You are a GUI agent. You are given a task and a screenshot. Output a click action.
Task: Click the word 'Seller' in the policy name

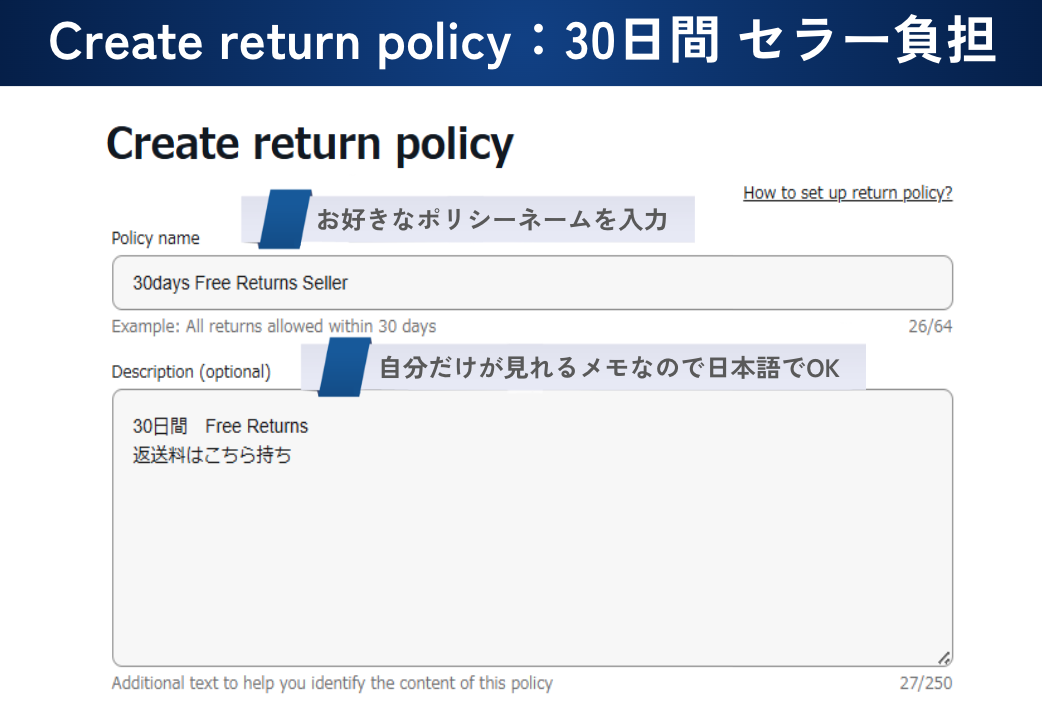point(325,283)
